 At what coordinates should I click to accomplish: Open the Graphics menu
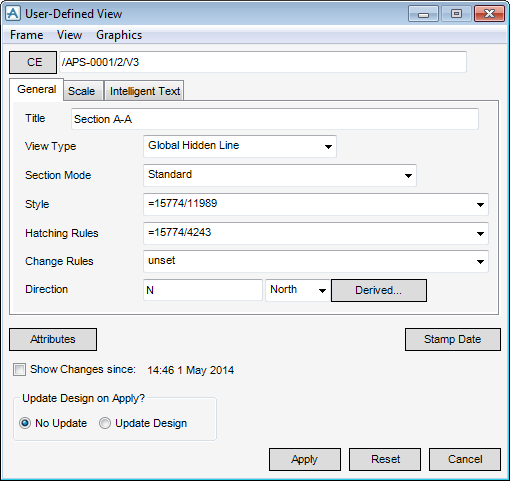119,35
